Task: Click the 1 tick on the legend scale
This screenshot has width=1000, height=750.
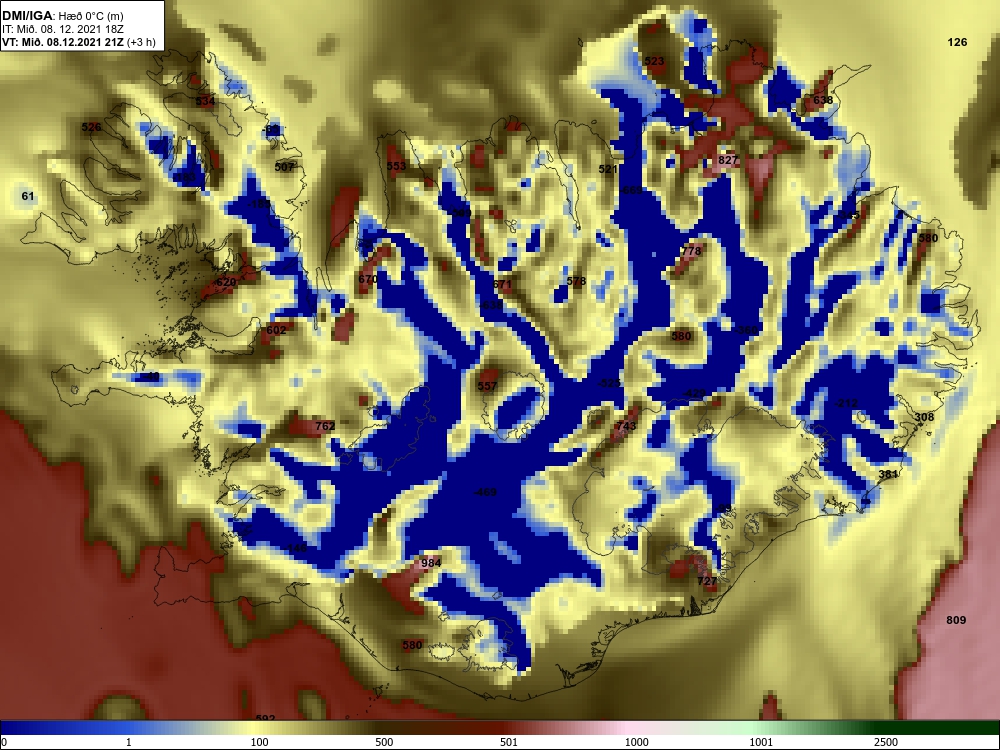Action: (129, 742)
